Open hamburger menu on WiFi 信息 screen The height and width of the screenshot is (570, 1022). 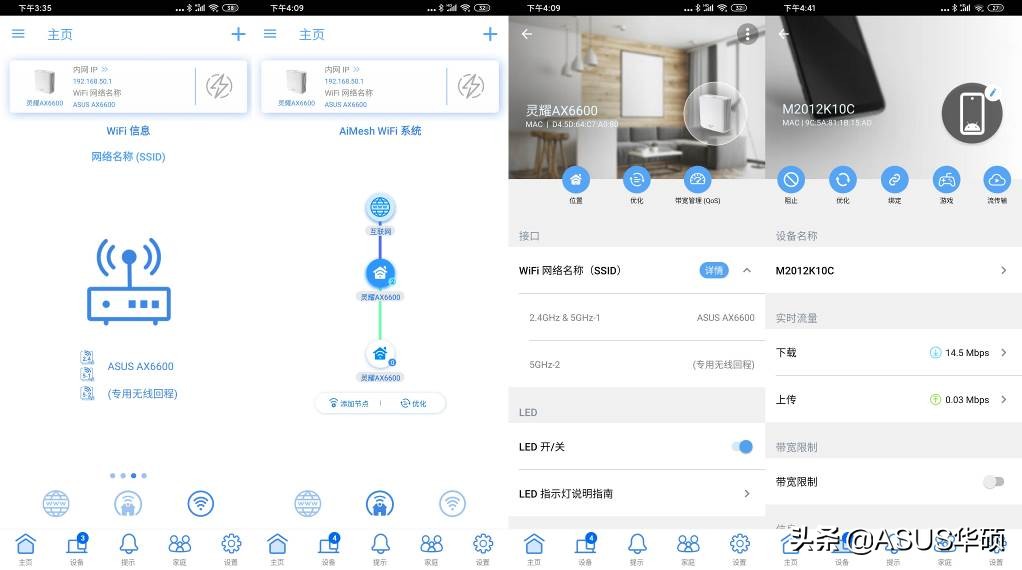point(18,33)
